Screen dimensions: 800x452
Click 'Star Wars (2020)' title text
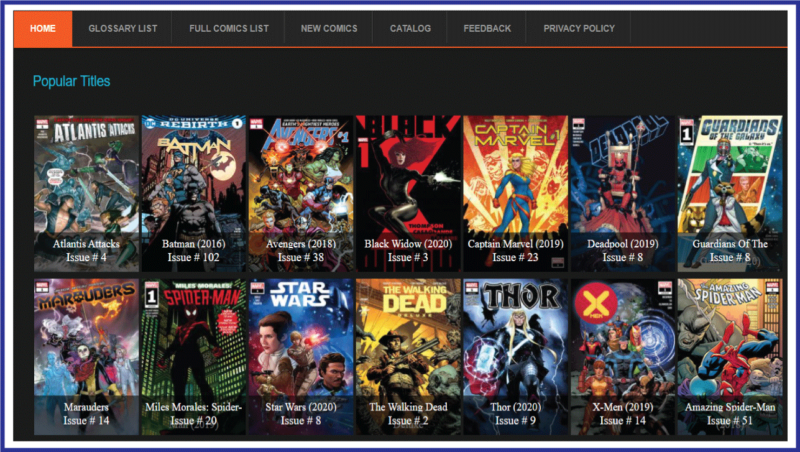(x=301, y=407)
